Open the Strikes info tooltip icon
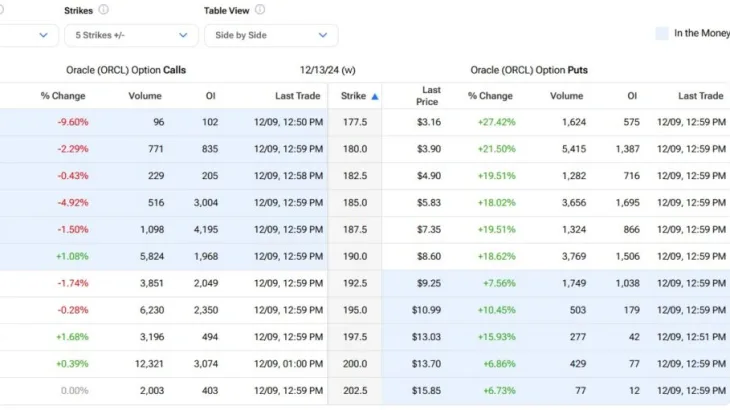The image size is (730, 410). [103, 10]
